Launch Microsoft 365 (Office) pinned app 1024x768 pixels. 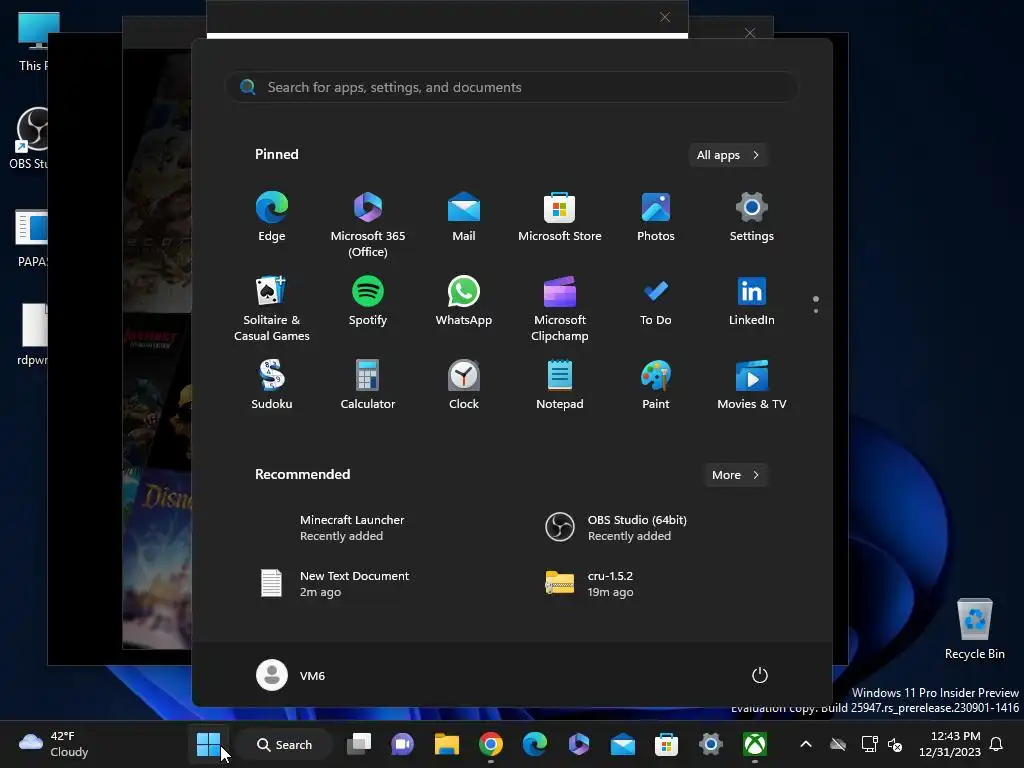(368, 225)
